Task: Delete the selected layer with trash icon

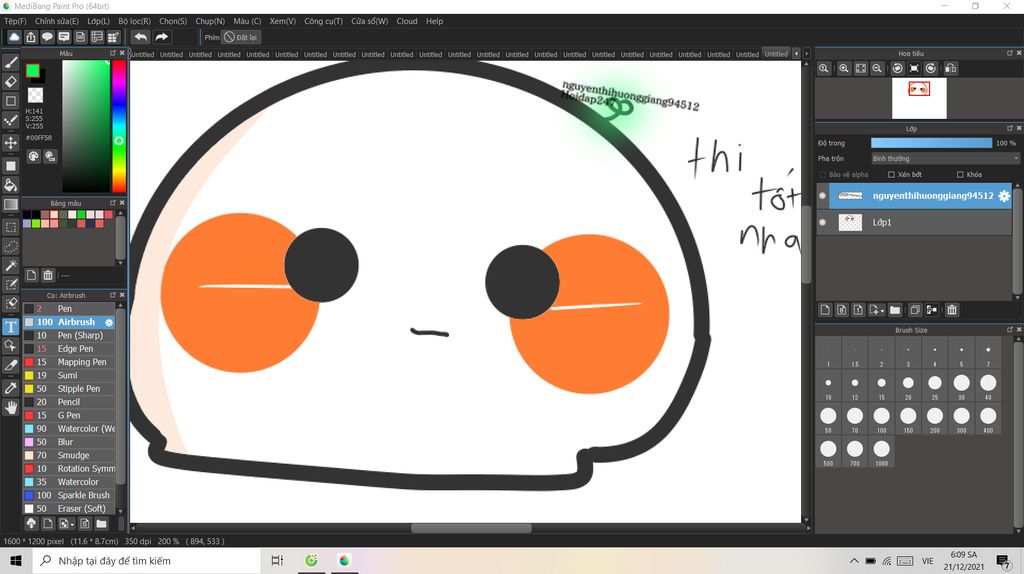Action: pos(952,310)
